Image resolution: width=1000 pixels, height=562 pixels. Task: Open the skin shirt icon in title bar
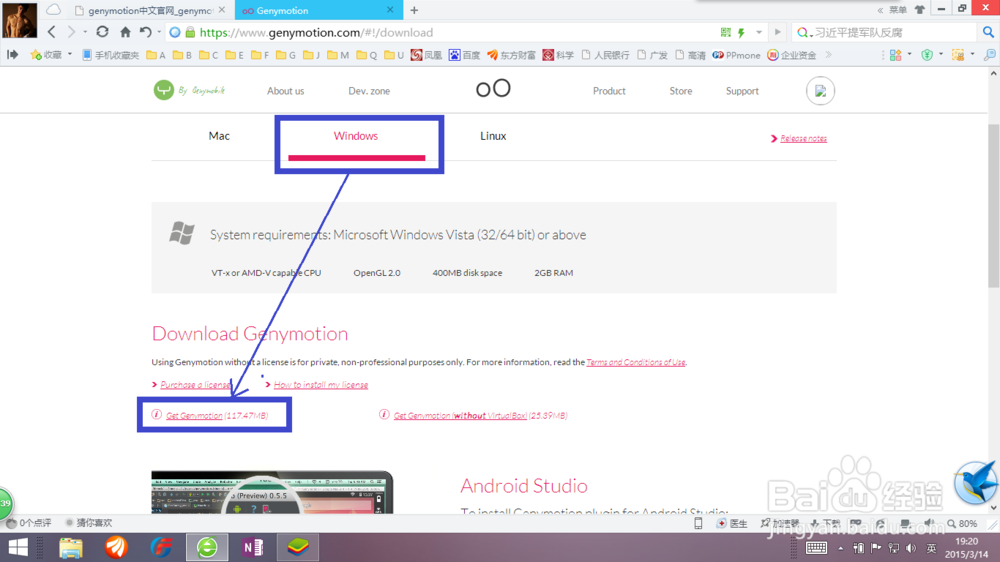tap(919, 10)
